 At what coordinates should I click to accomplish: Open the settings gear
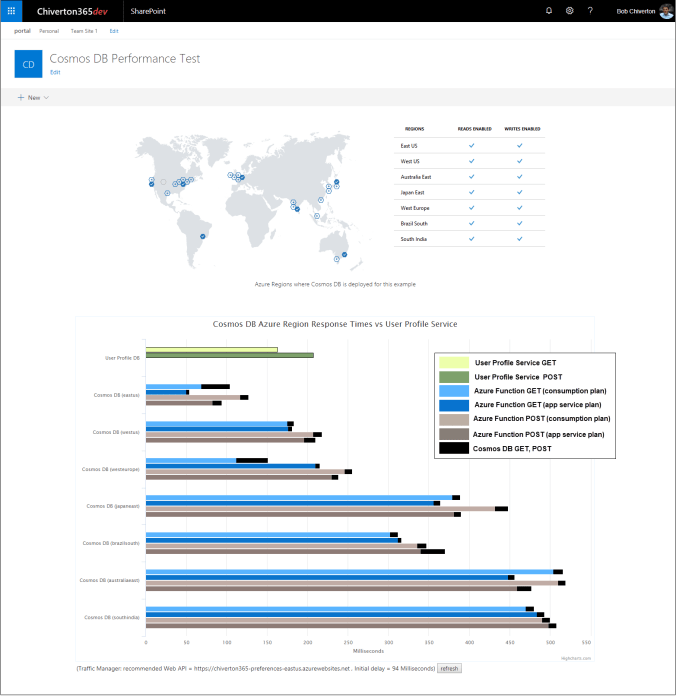click(x=569, y=11)
